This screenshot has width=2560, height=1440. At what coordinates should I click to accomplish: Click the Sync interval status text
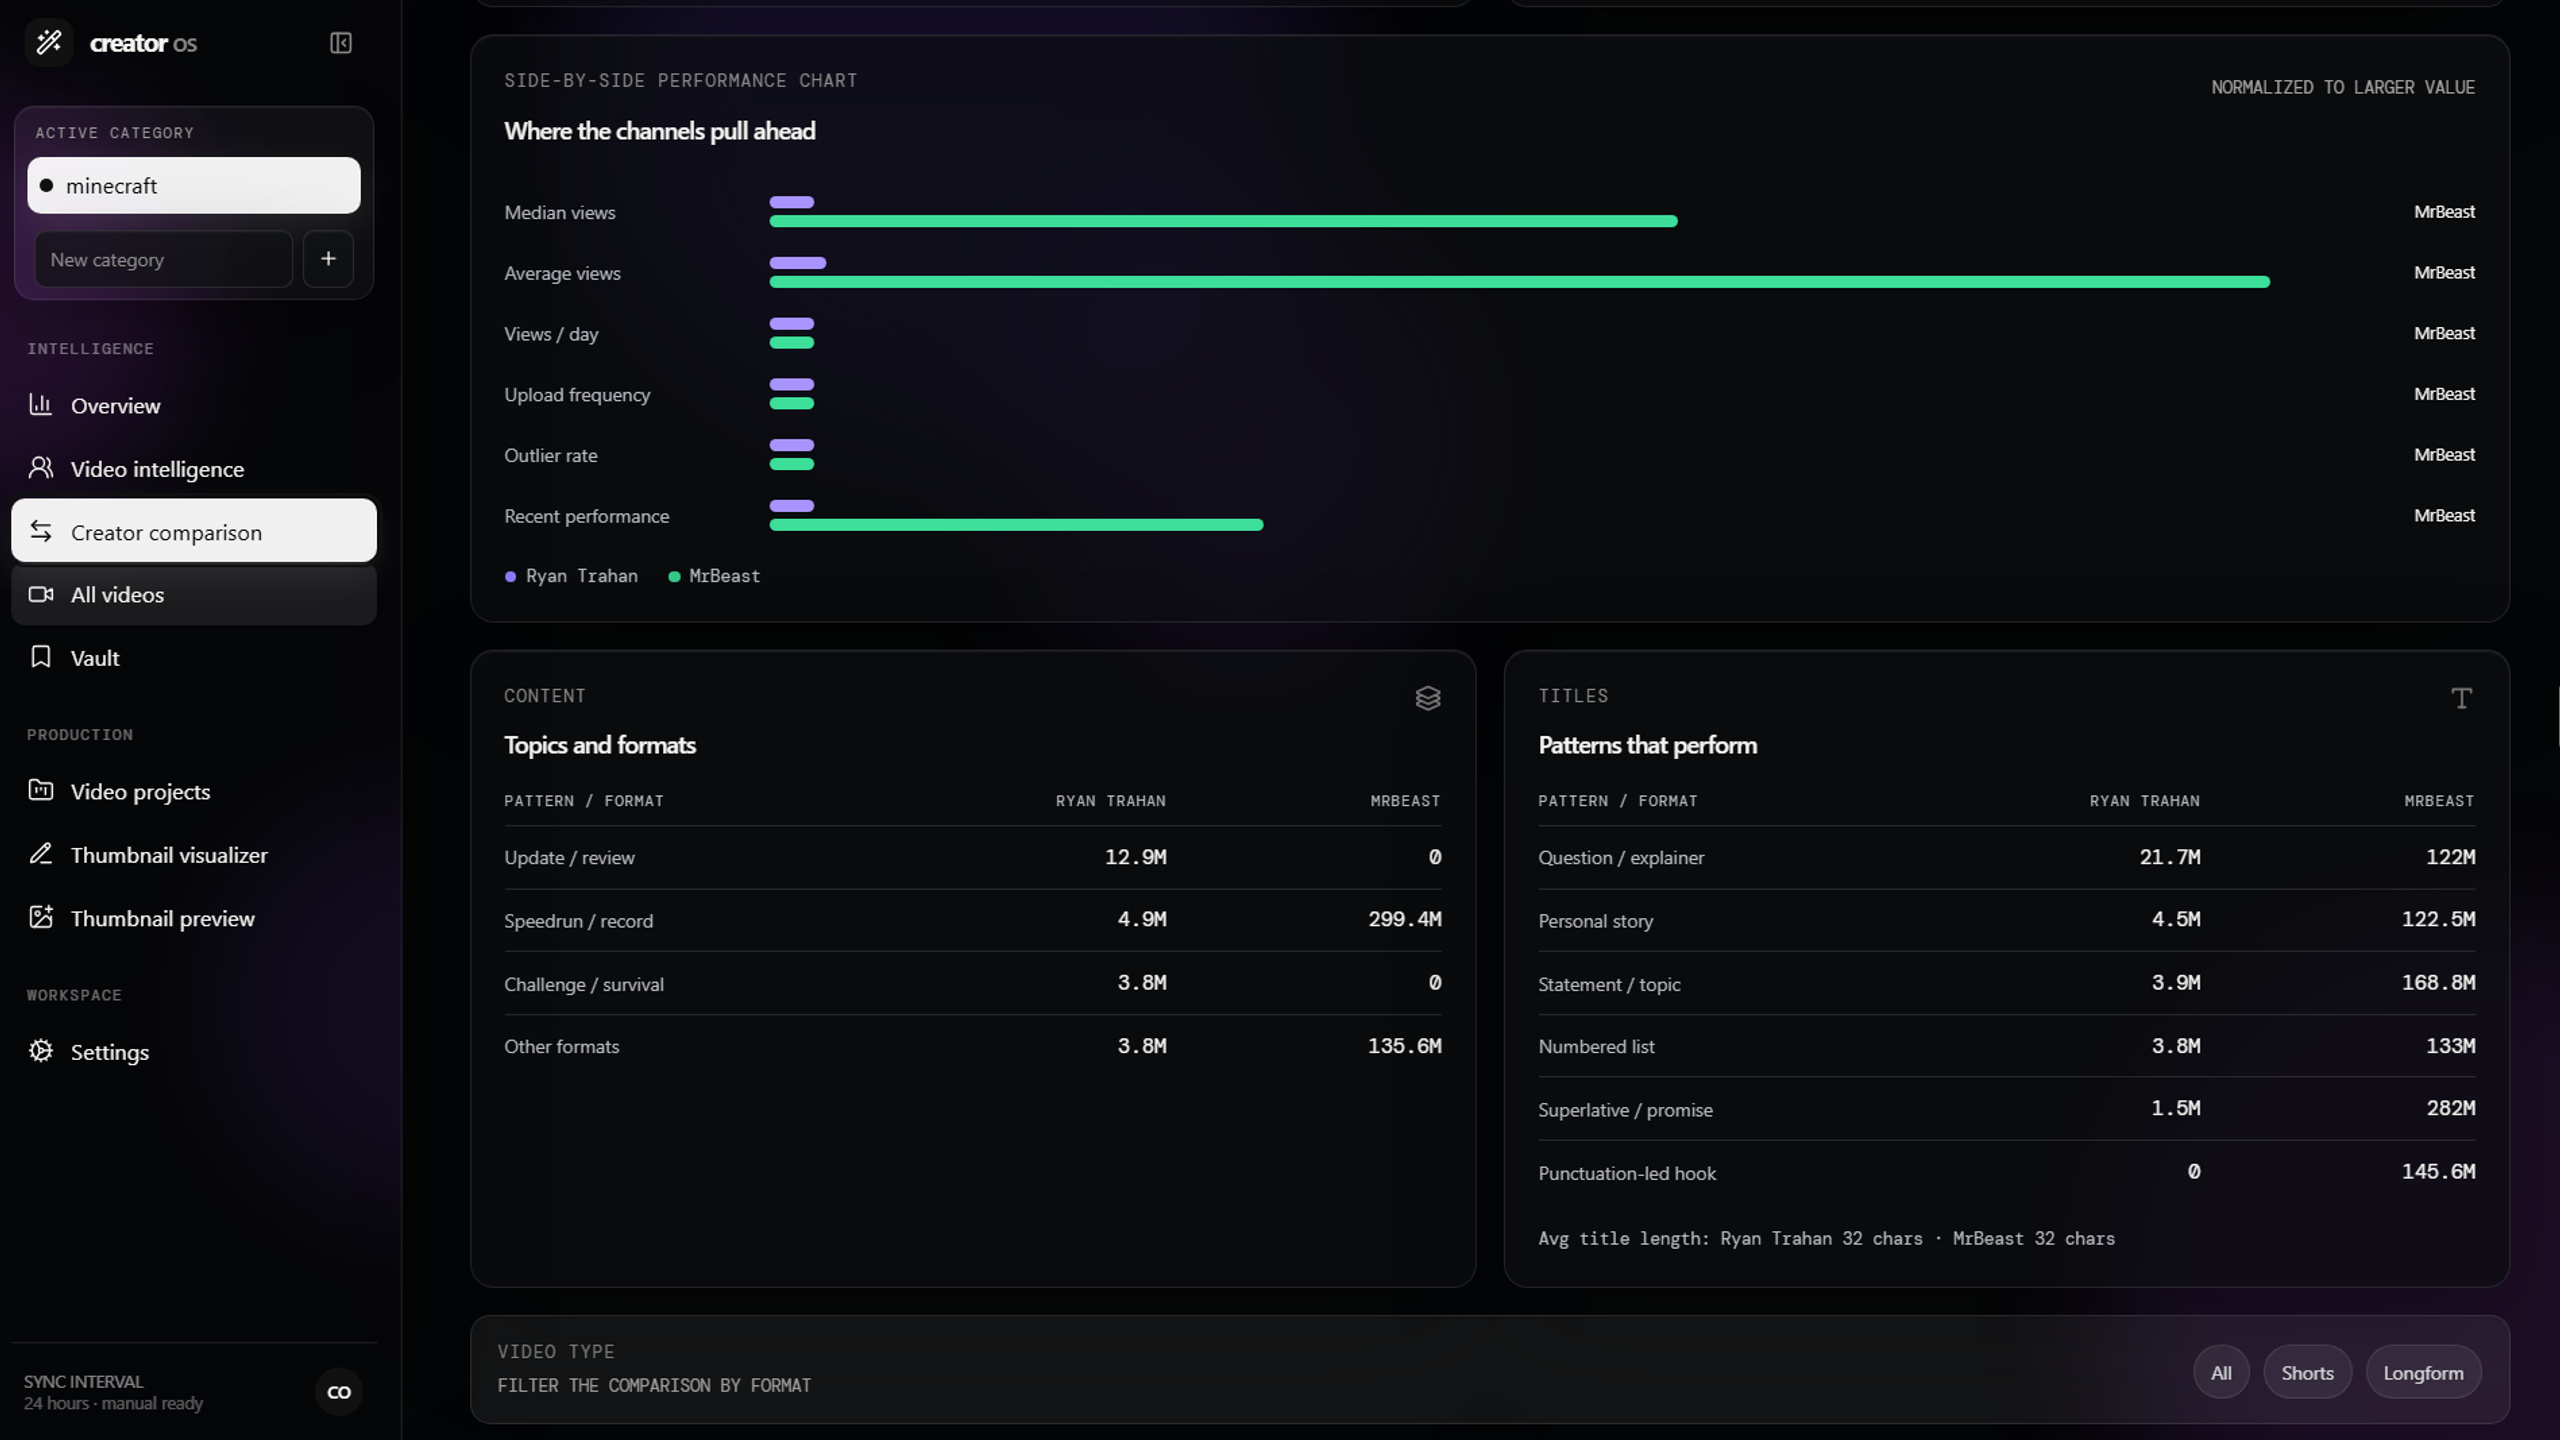[x=113, y=1392]
